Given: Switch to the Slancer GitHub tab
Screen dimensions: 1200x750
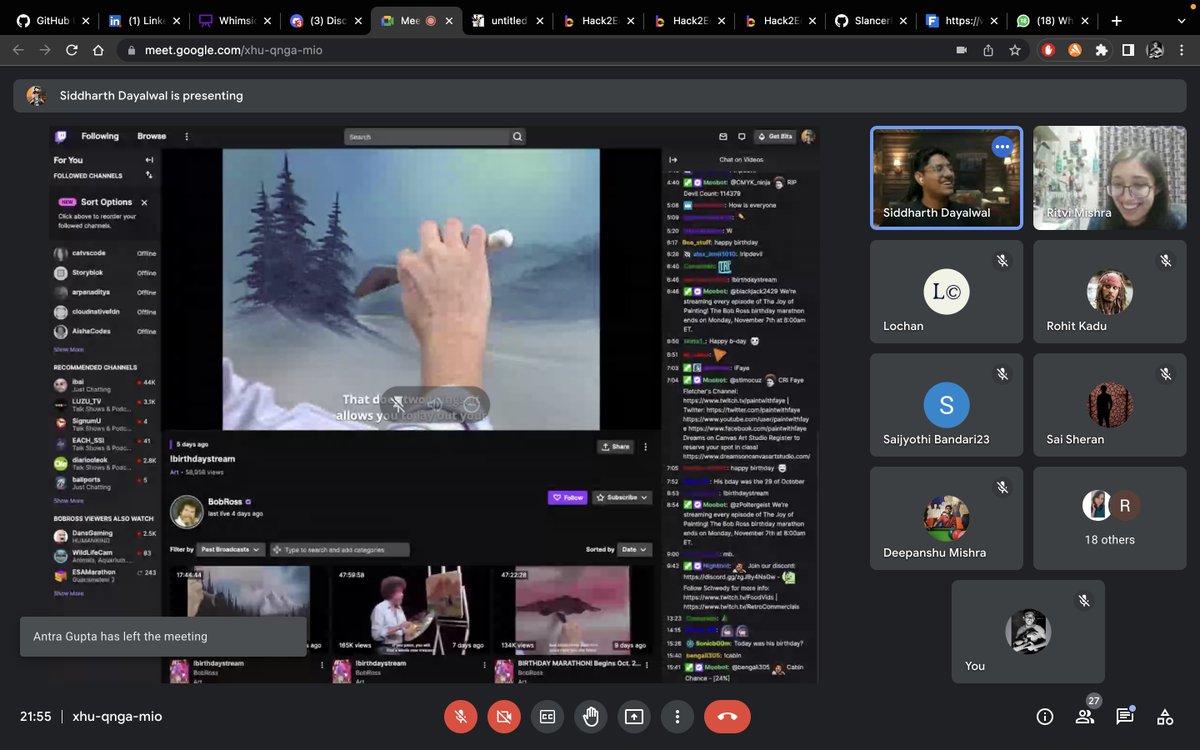Looking at the screenshot, I should [869, 20].
